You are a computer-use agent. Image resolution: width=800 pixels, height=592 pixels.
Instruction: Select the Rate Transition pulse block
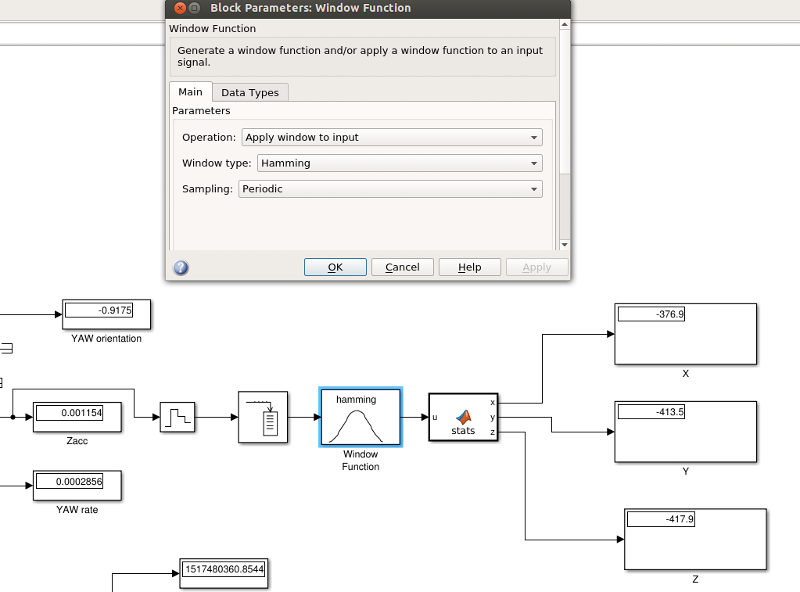click(x=178, y=417)
